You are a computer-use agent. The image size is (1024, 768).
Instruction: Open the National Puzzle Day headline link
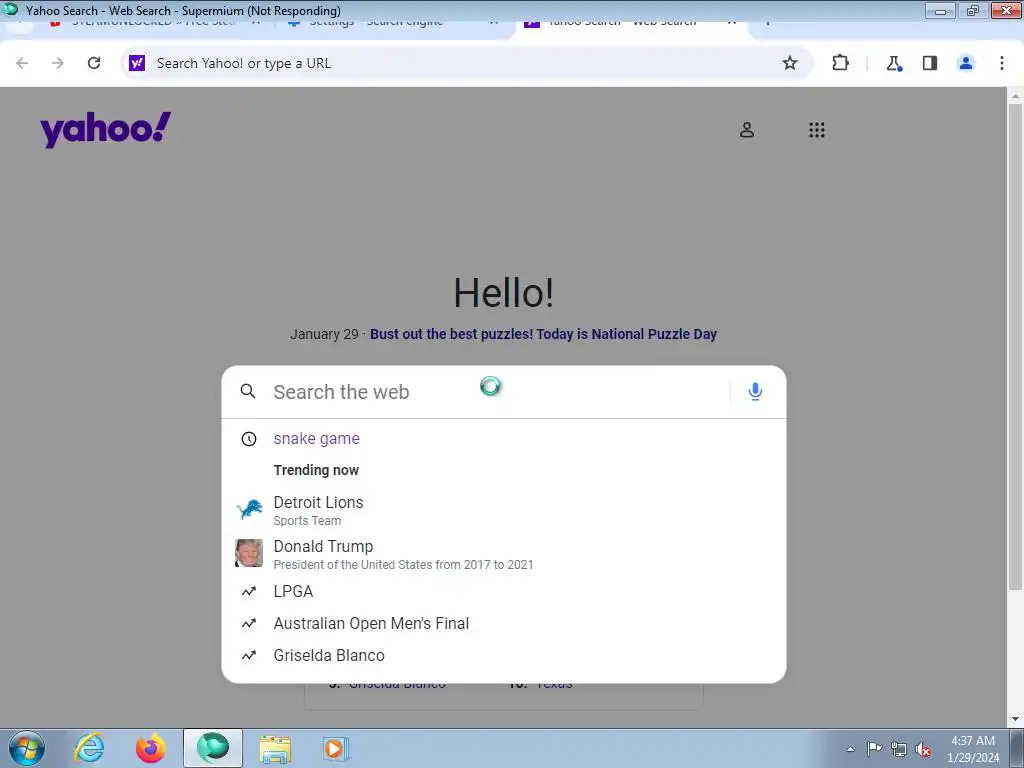543,334
